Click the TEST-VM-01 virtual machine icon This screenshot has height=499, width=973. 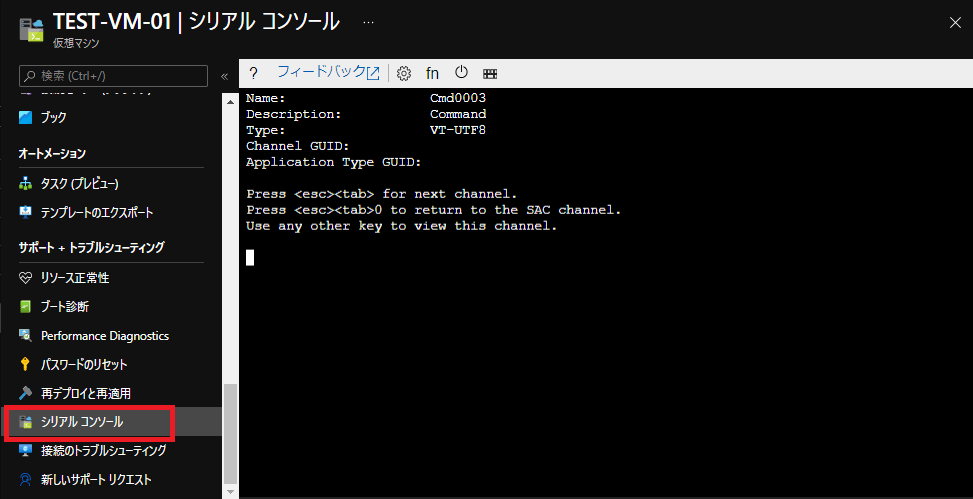pyautogui.click(x=31, y=30)
